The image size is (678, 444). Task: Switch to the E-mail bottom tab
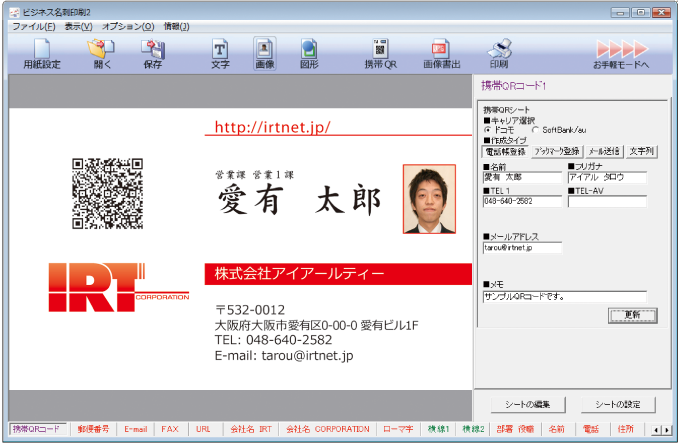pos(135,429)
